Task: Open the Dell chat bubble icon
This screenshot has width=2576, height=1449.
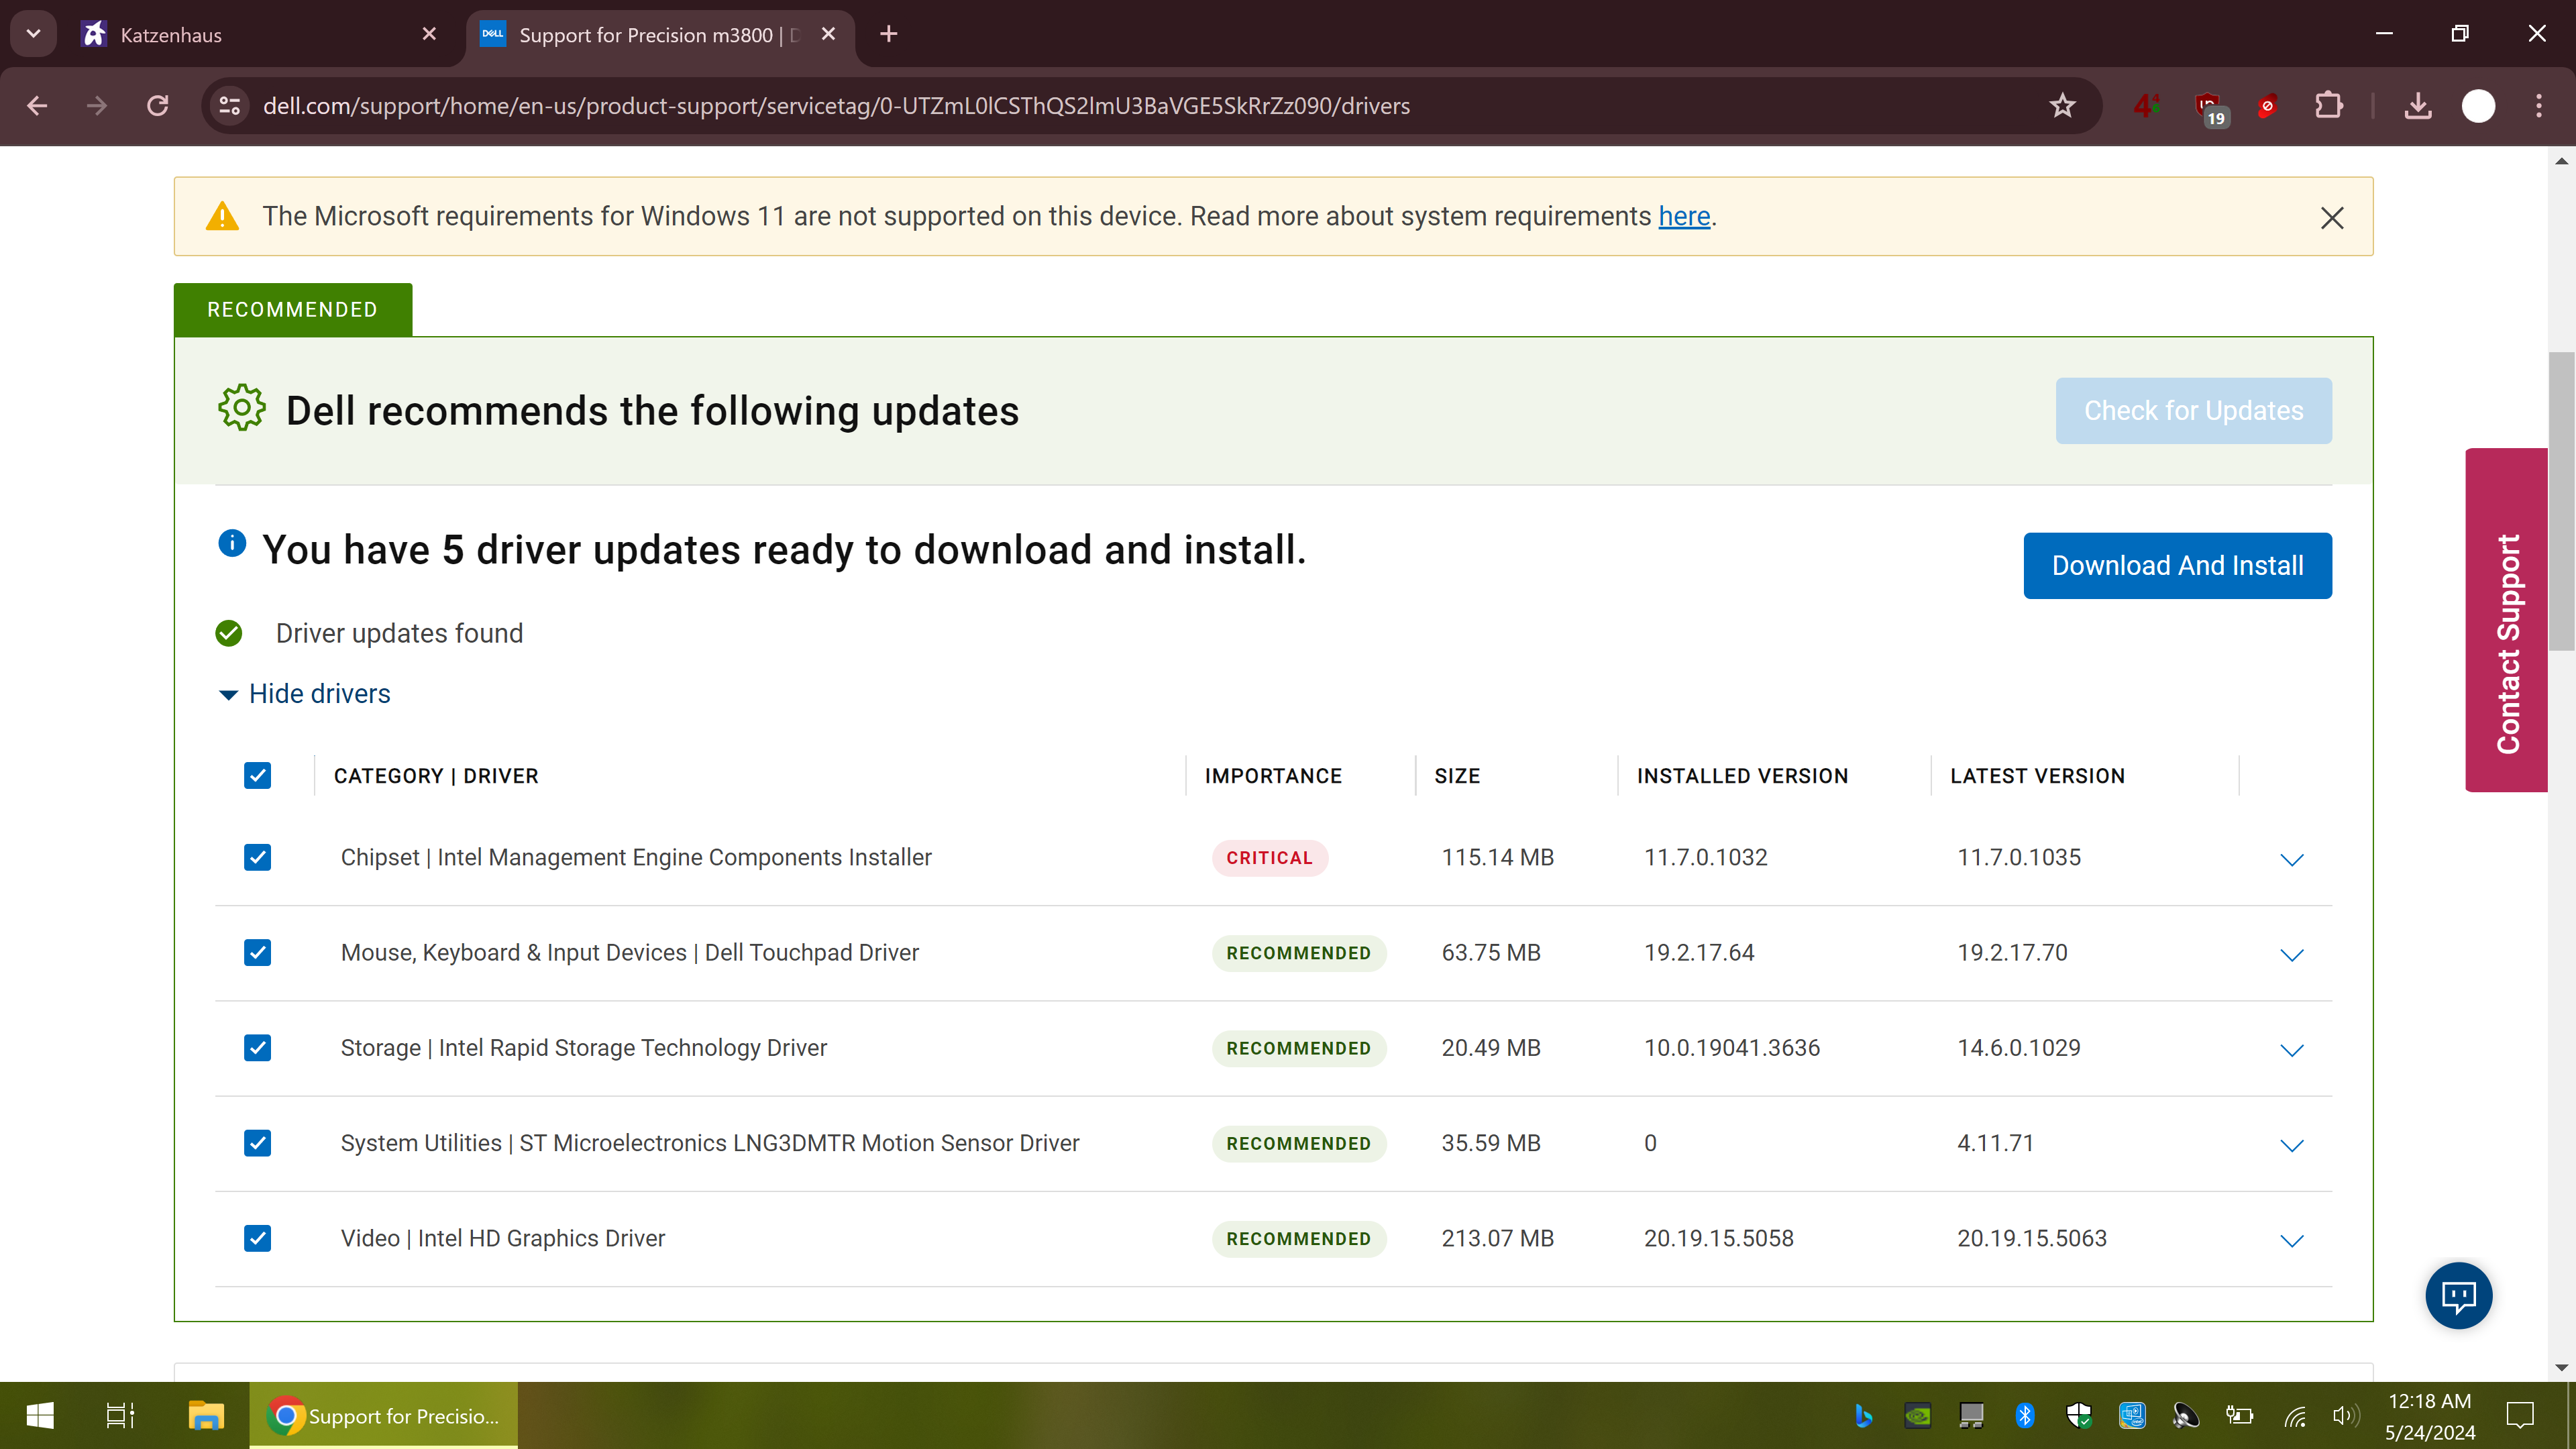Action: point(2458,1296)
